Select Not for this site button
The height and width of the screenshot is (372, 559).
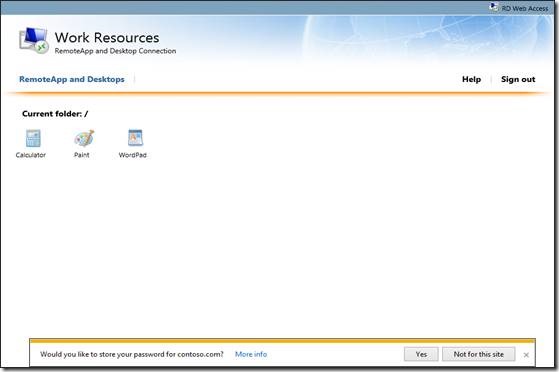[x=478, y=354]
